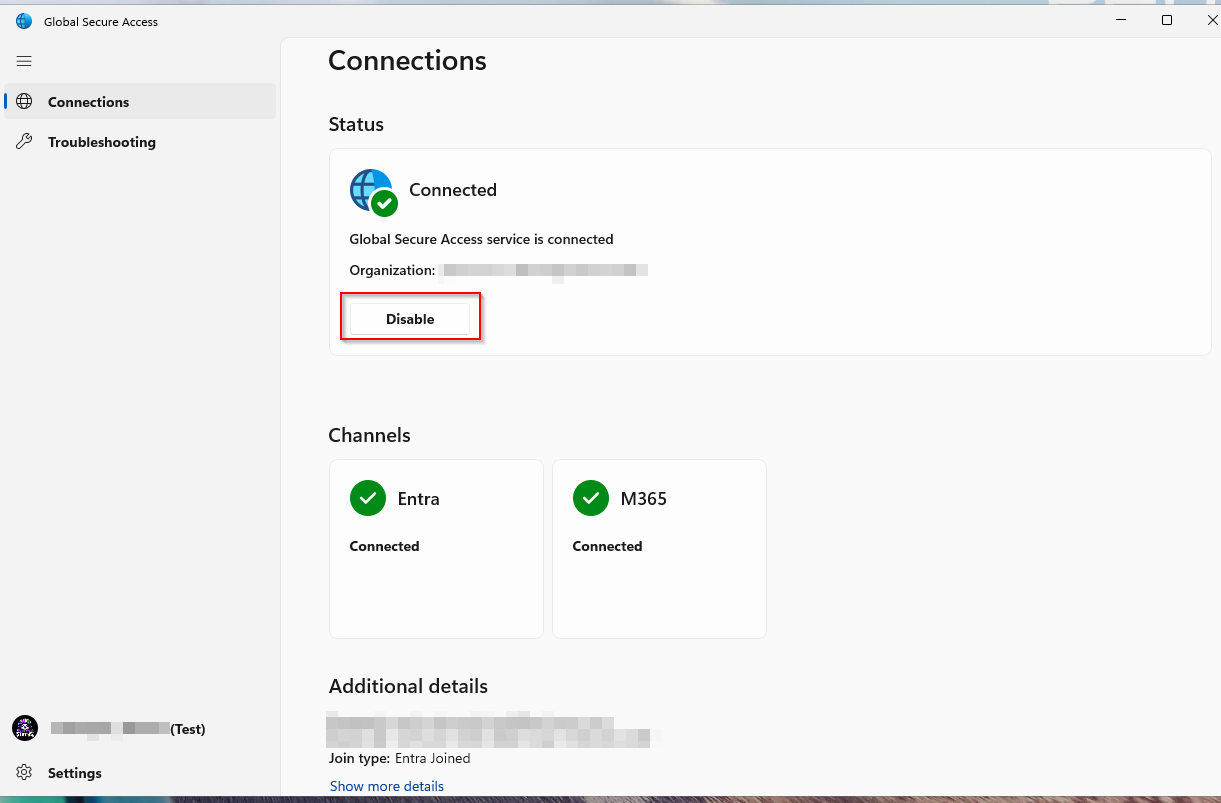Click the Status section heading
This screenshot has width=1221, height=803.
pyautogui.click(x=356, y=124)
